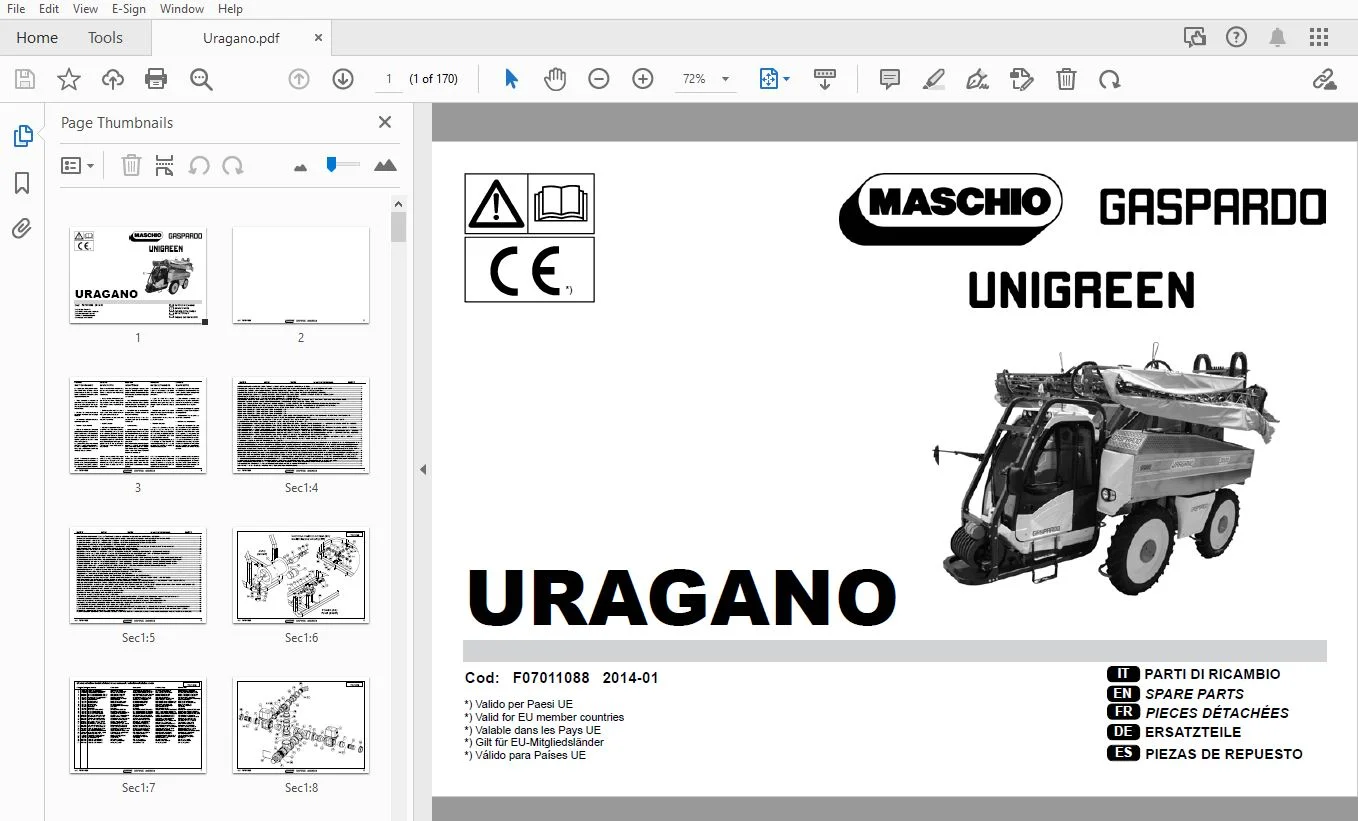Select the Sec1:8 diagram thumbnail
The height and width of the screenshot is (821, 1358).
pos(301,726)
